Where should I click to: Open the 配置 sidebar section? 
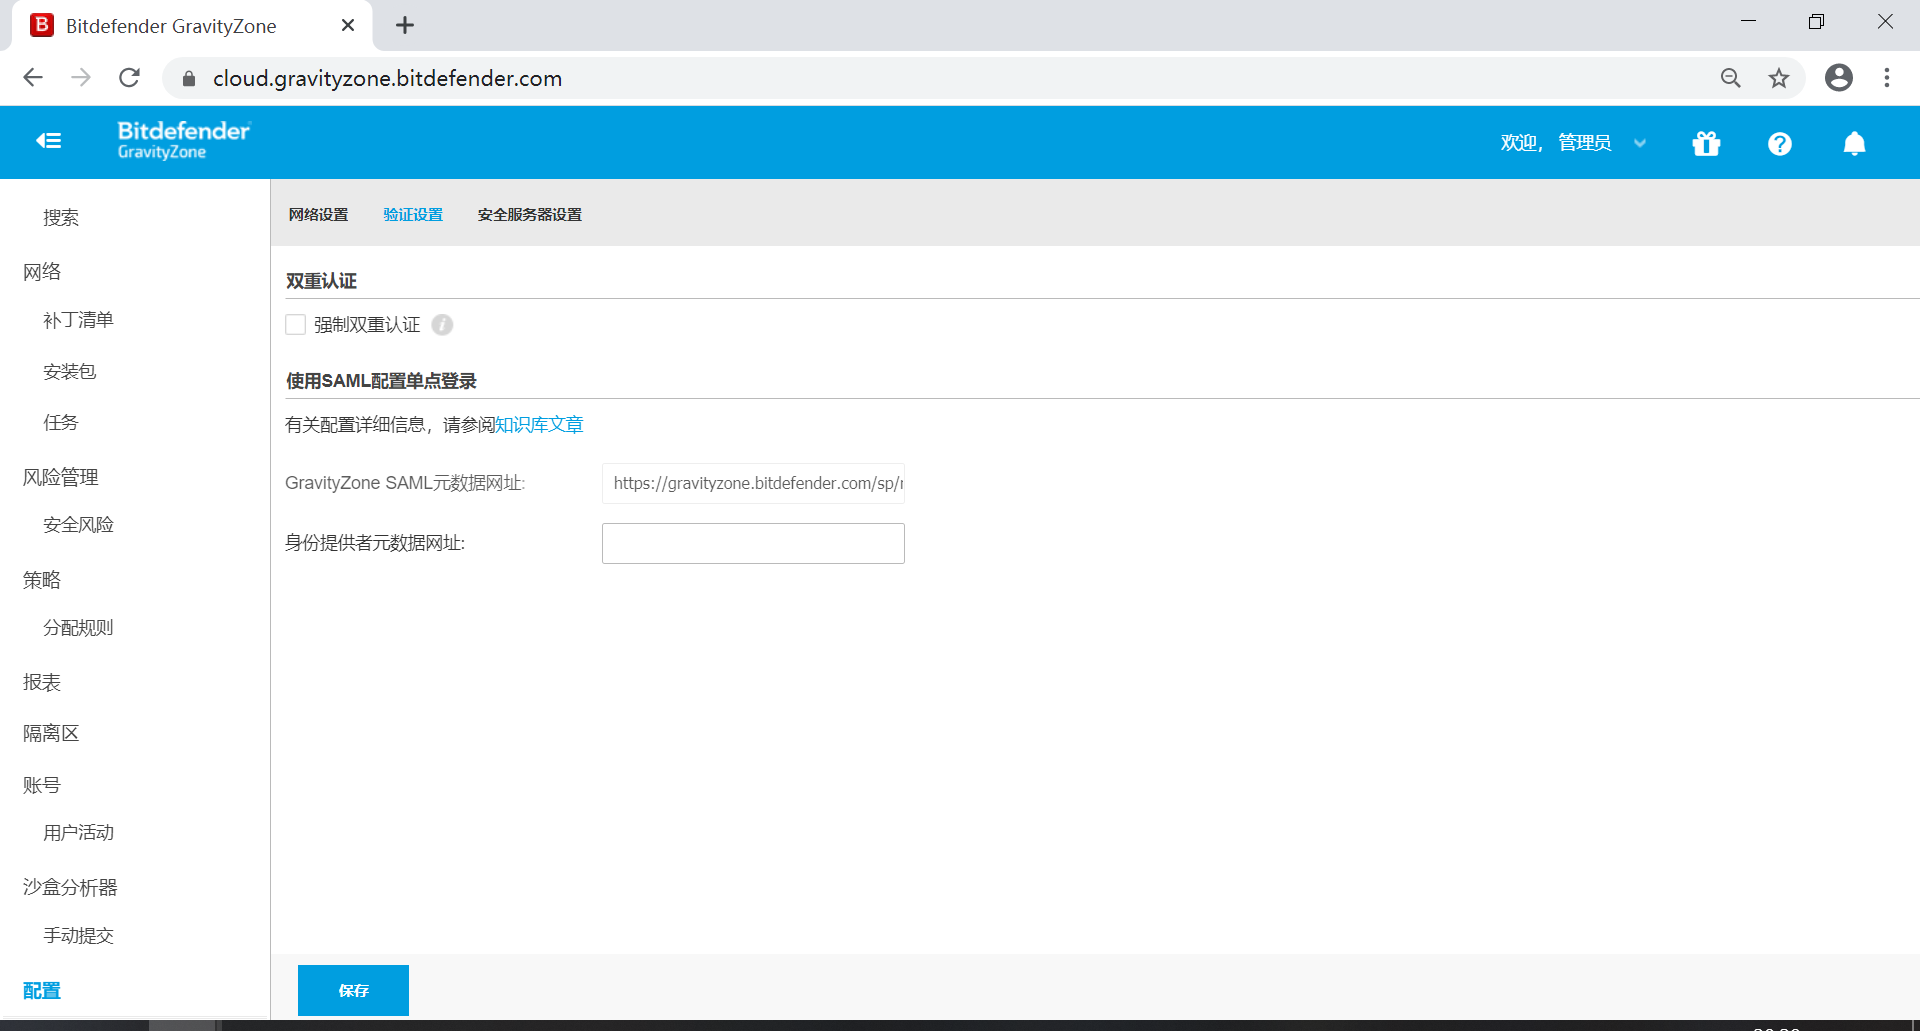coord(42,990)
